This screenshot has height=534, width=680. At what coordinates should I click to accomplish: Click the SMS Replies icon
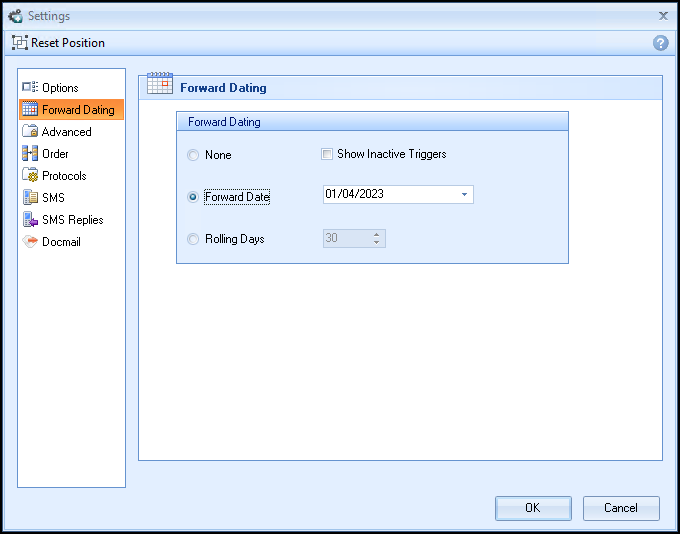[x=29, y=220]
